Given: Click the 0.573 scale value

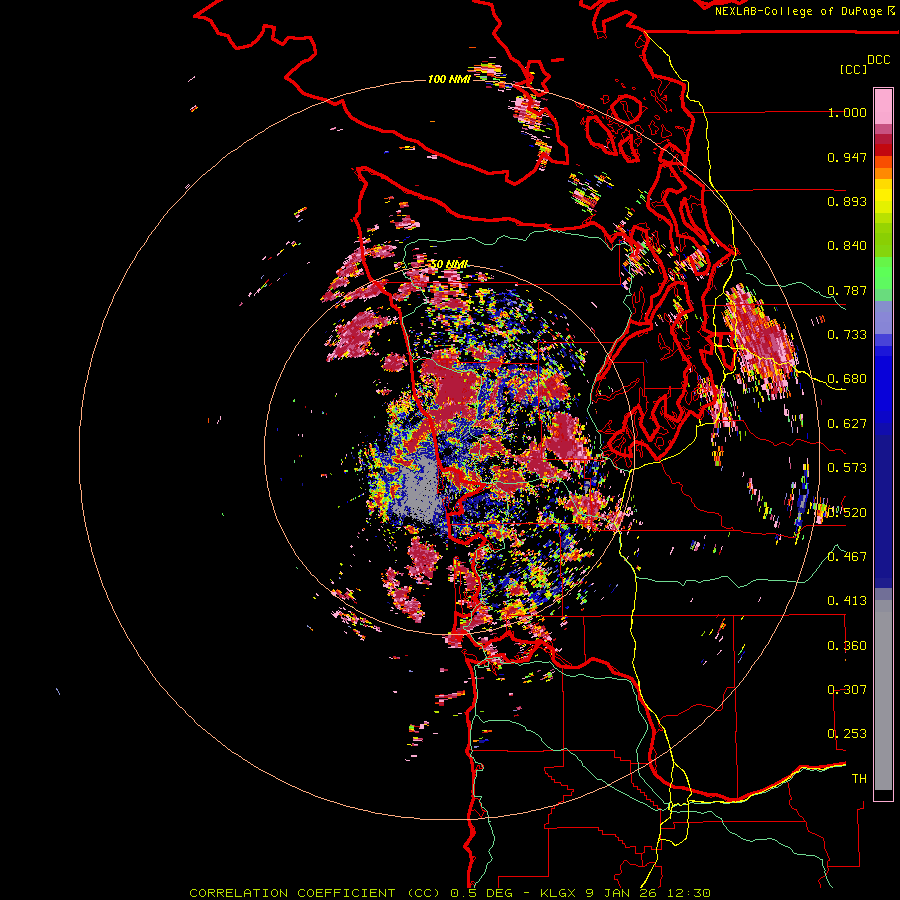Looking at the screenshot, I should tap(847, 468).
